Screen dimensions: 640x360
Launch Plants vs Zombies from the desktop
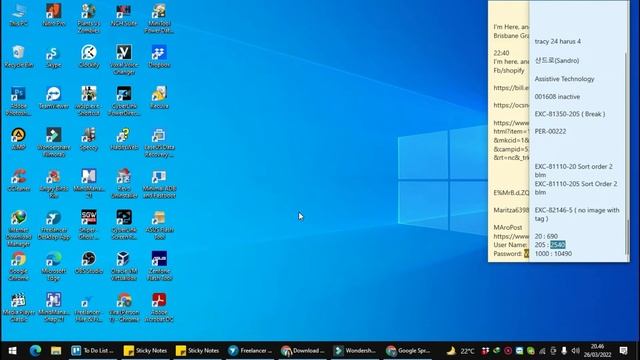click(x=89, y=18)
